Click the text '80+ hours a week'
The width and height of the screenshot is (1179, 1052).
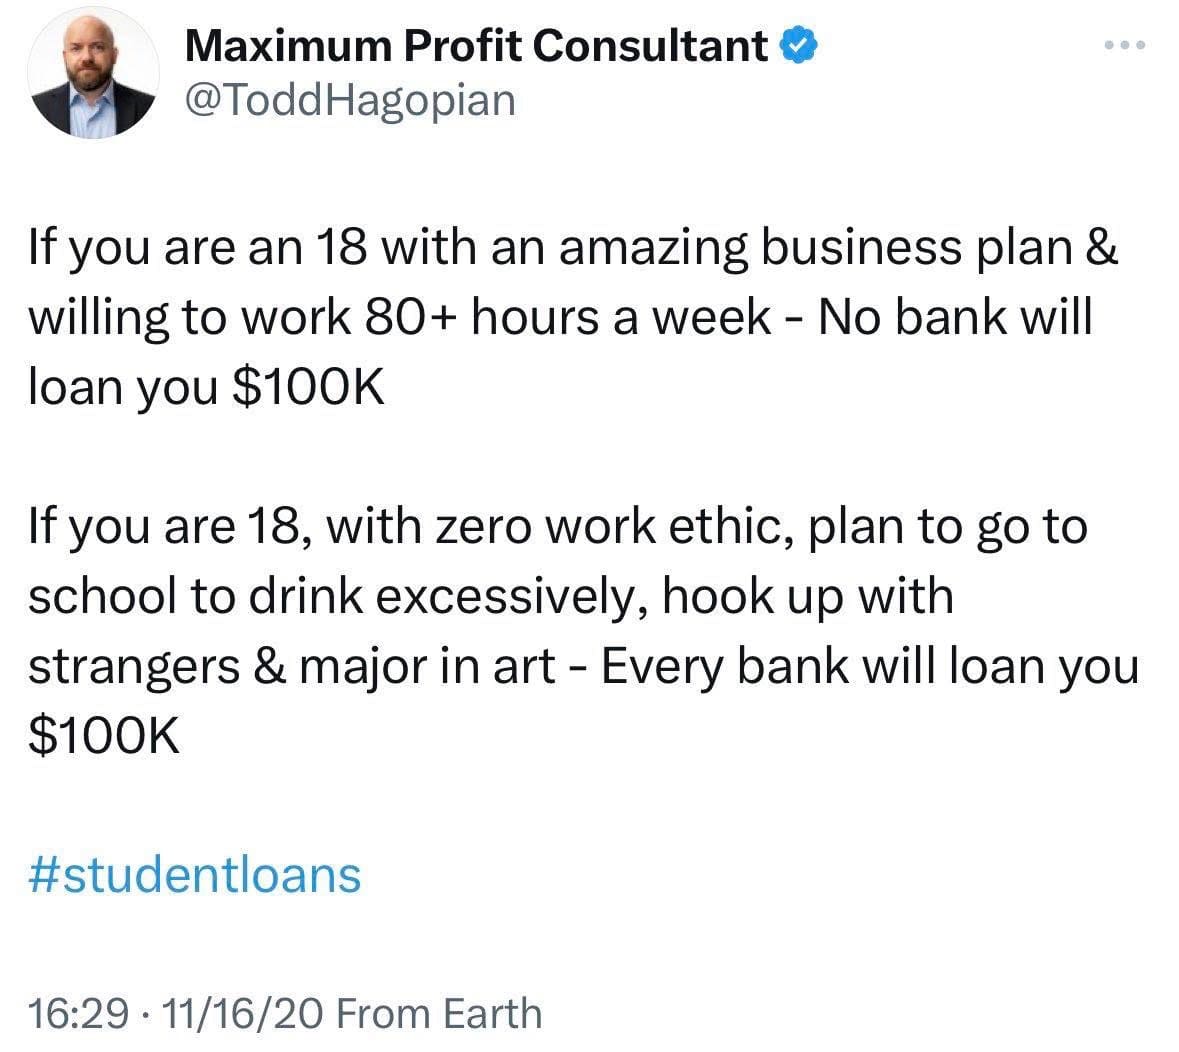click(568, 317)
